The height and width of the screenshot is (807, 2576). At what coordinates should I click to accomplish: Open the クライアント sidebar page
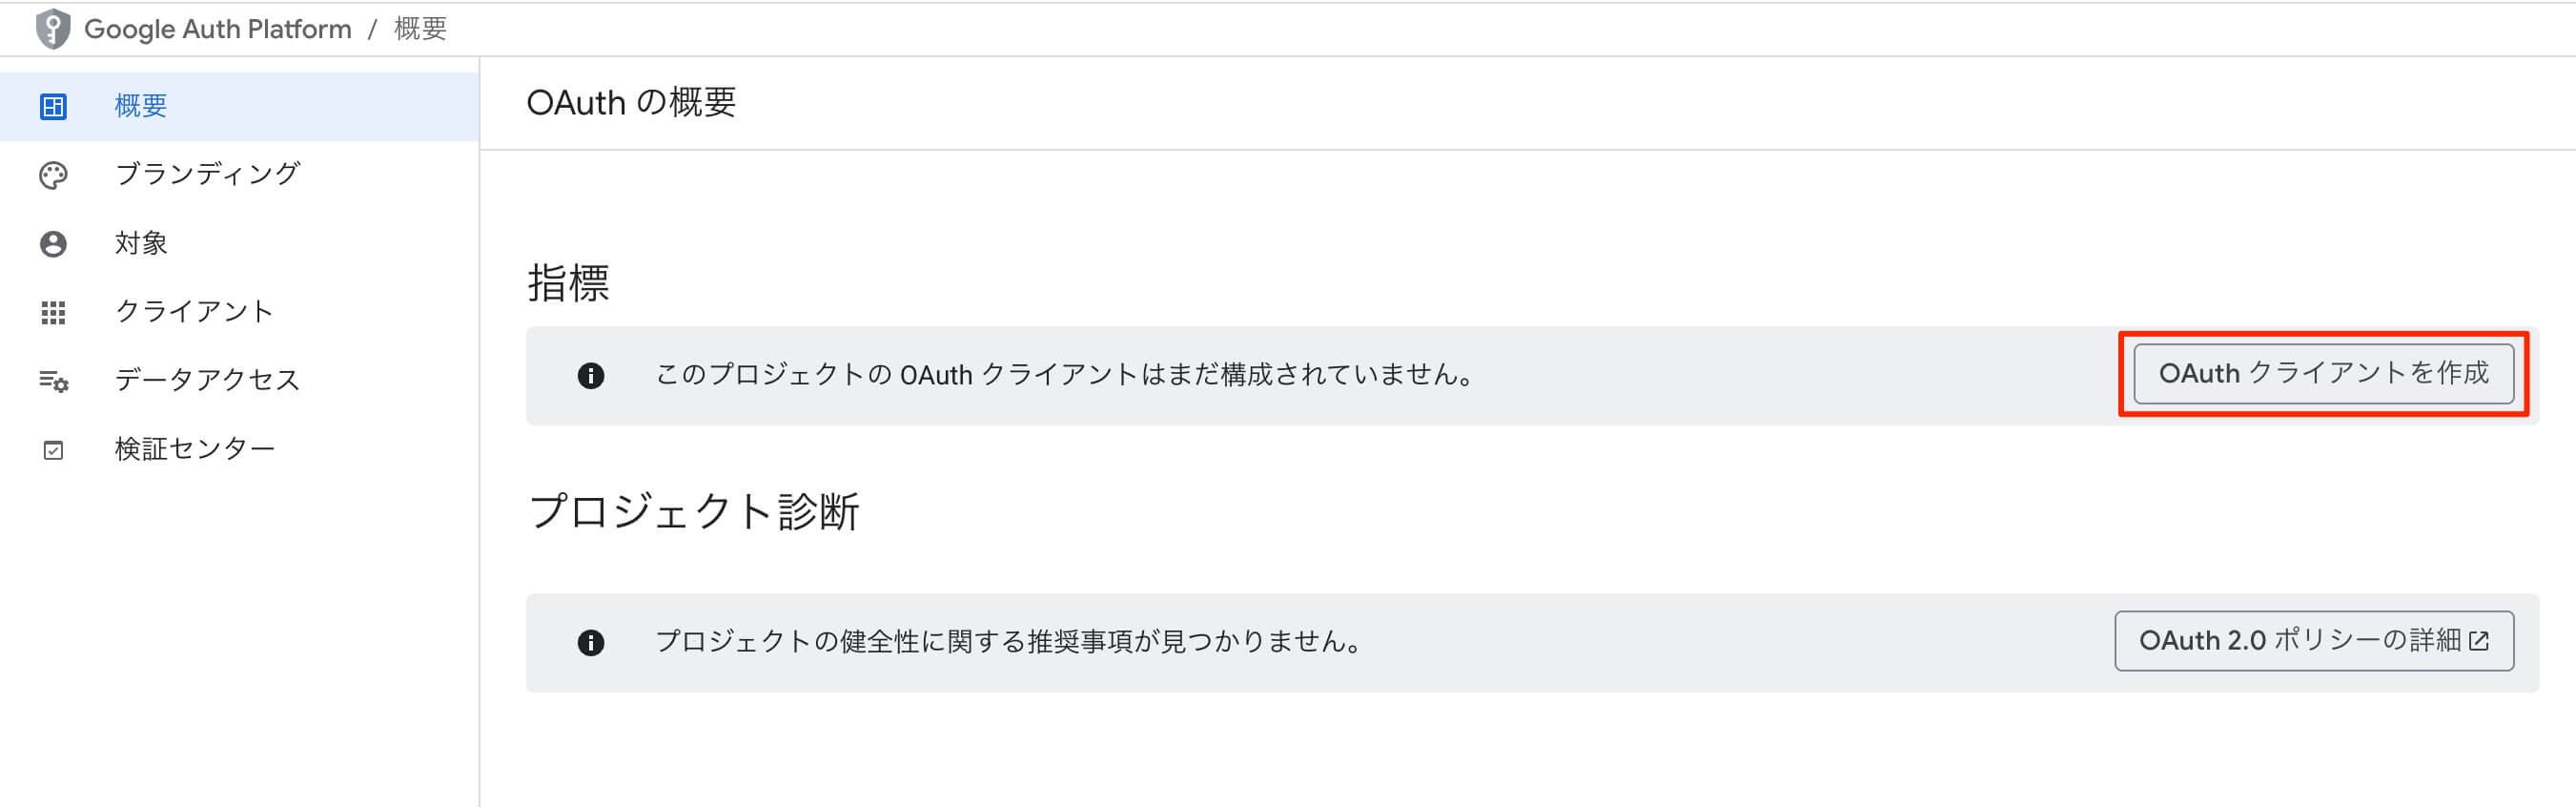195,312
